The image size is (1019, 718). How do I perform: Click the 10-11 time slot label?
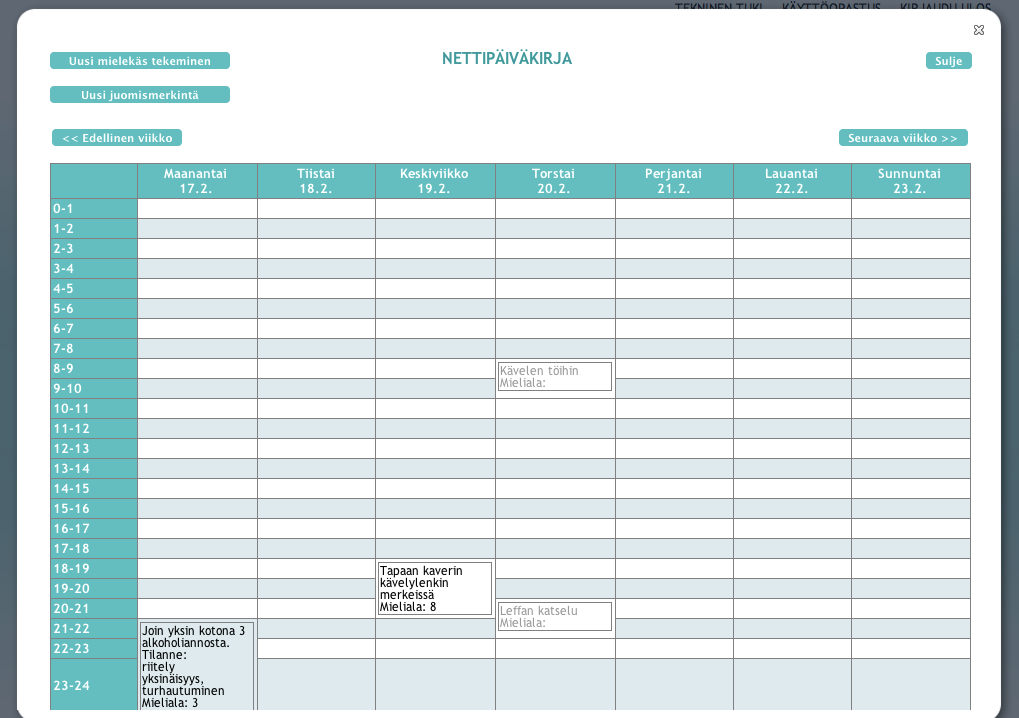[x=94, y=409]
